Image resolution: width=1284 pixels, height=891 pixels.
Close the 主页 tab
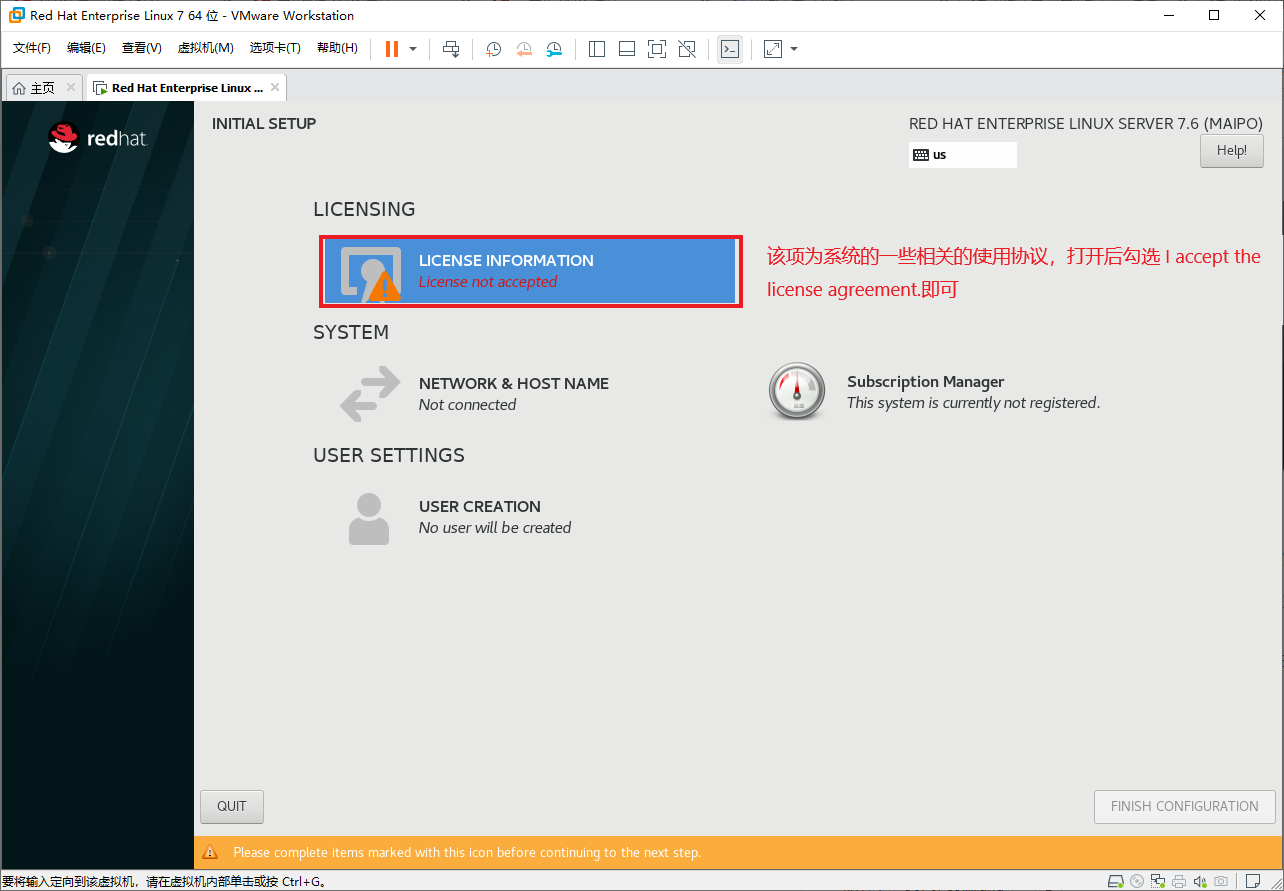71,87
